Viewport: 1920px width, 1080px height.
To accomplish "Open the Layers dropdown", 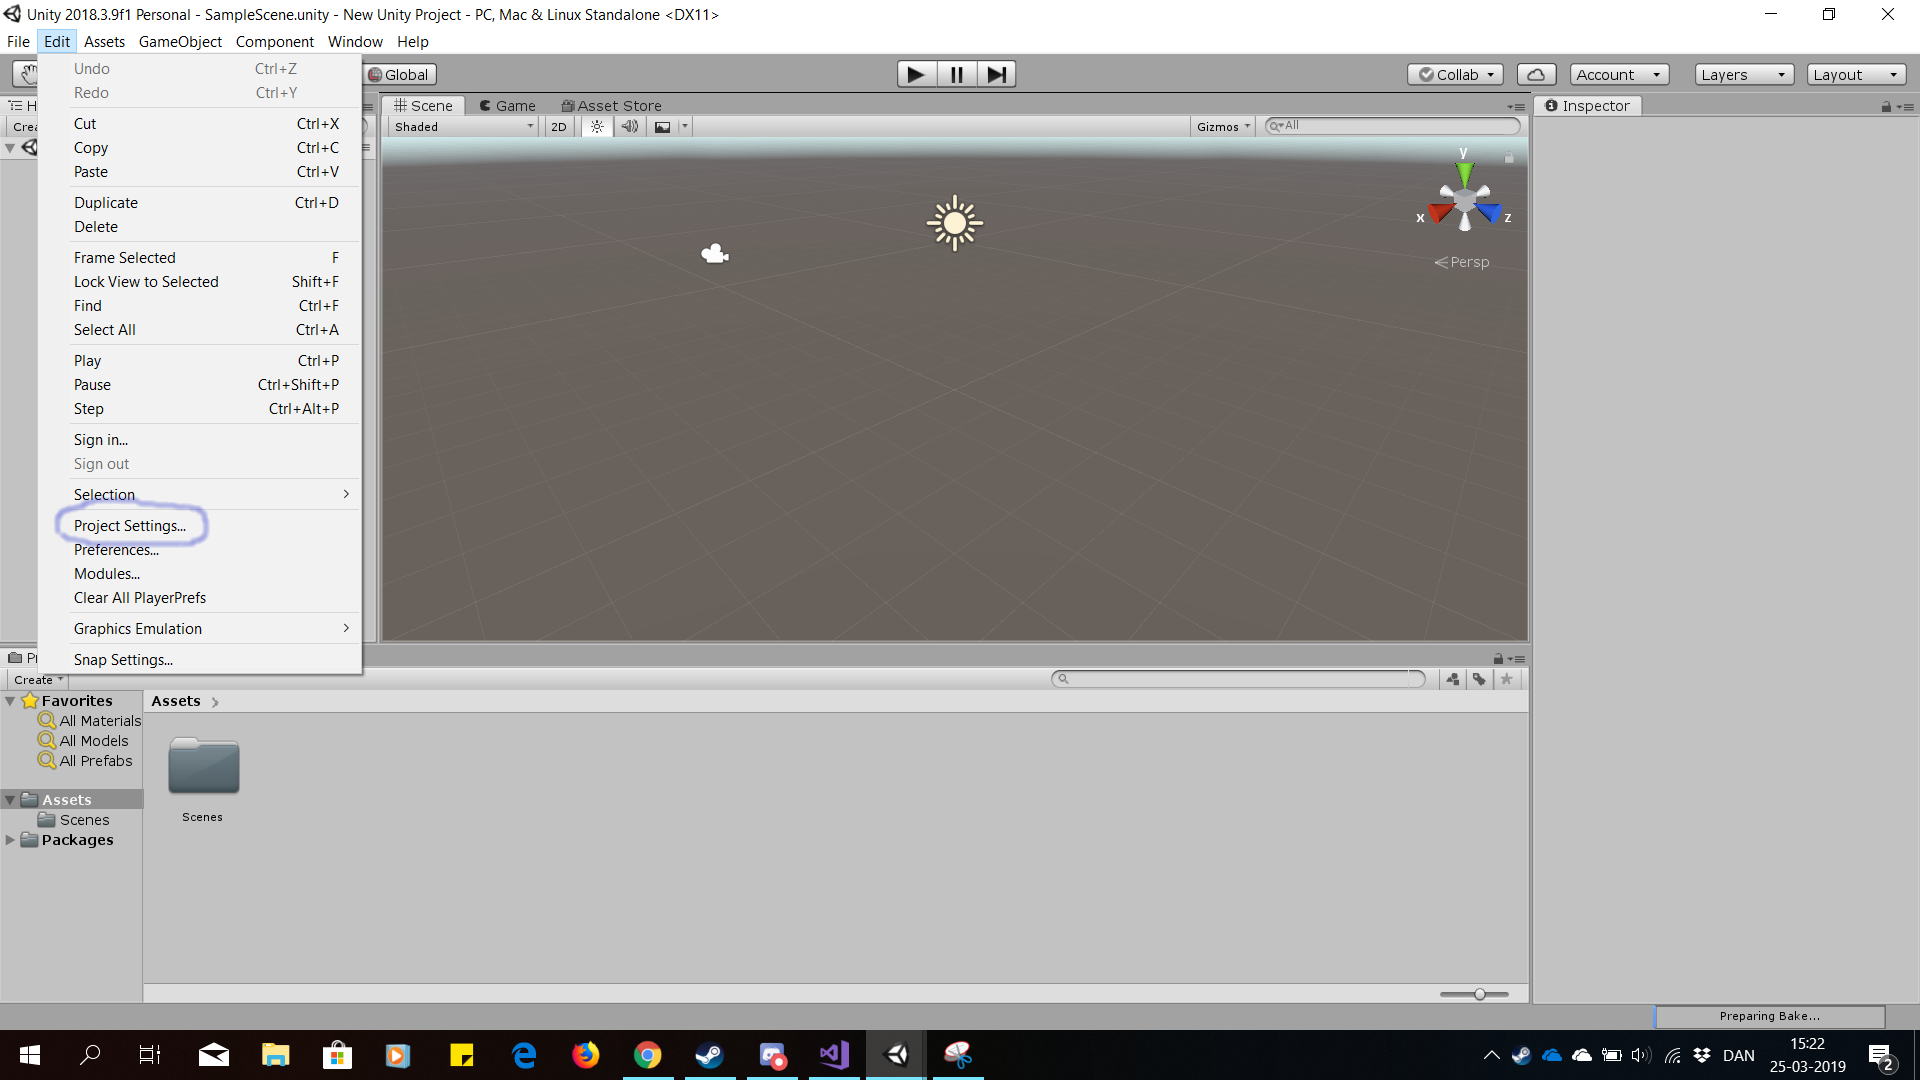I will (x=1743, y=74).
